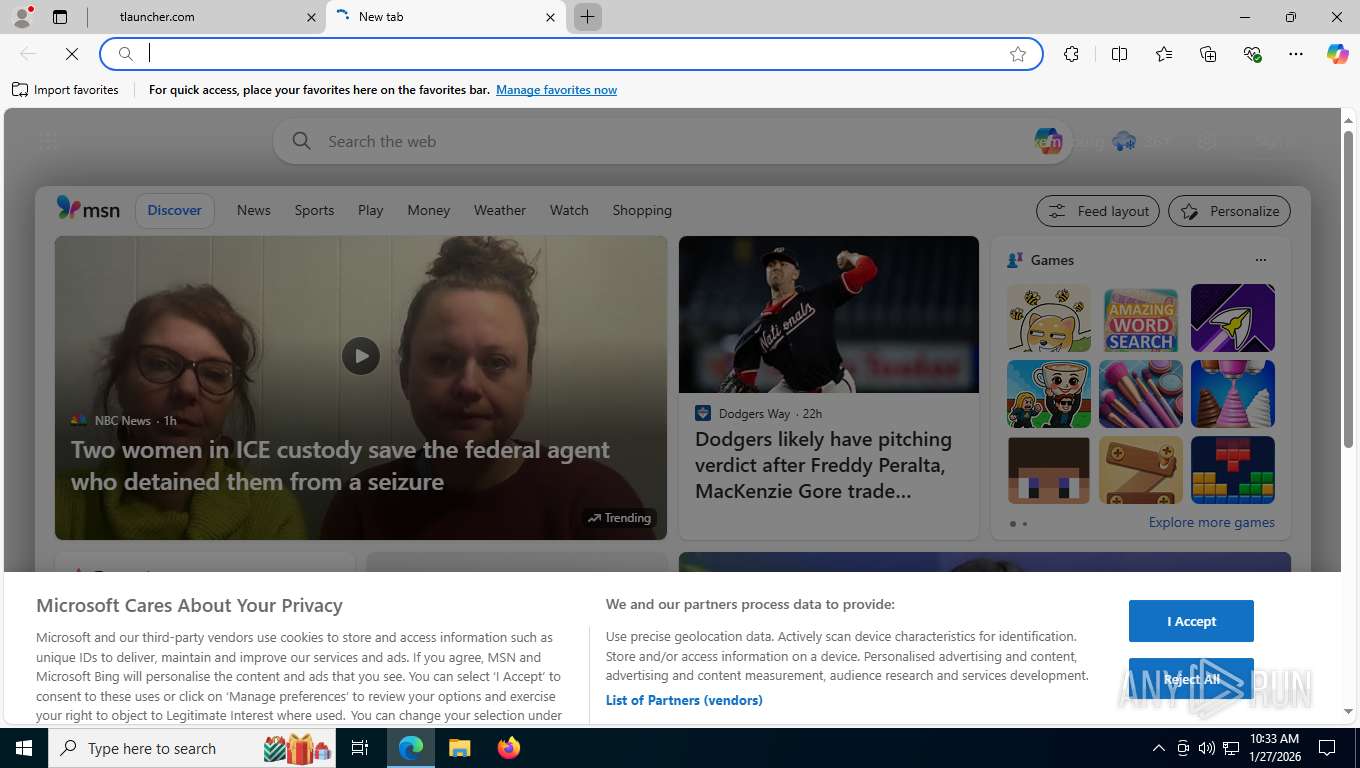Toggle the Split screen icon
Viewport: 1360px width, 768px height.
pos(1120,54)
